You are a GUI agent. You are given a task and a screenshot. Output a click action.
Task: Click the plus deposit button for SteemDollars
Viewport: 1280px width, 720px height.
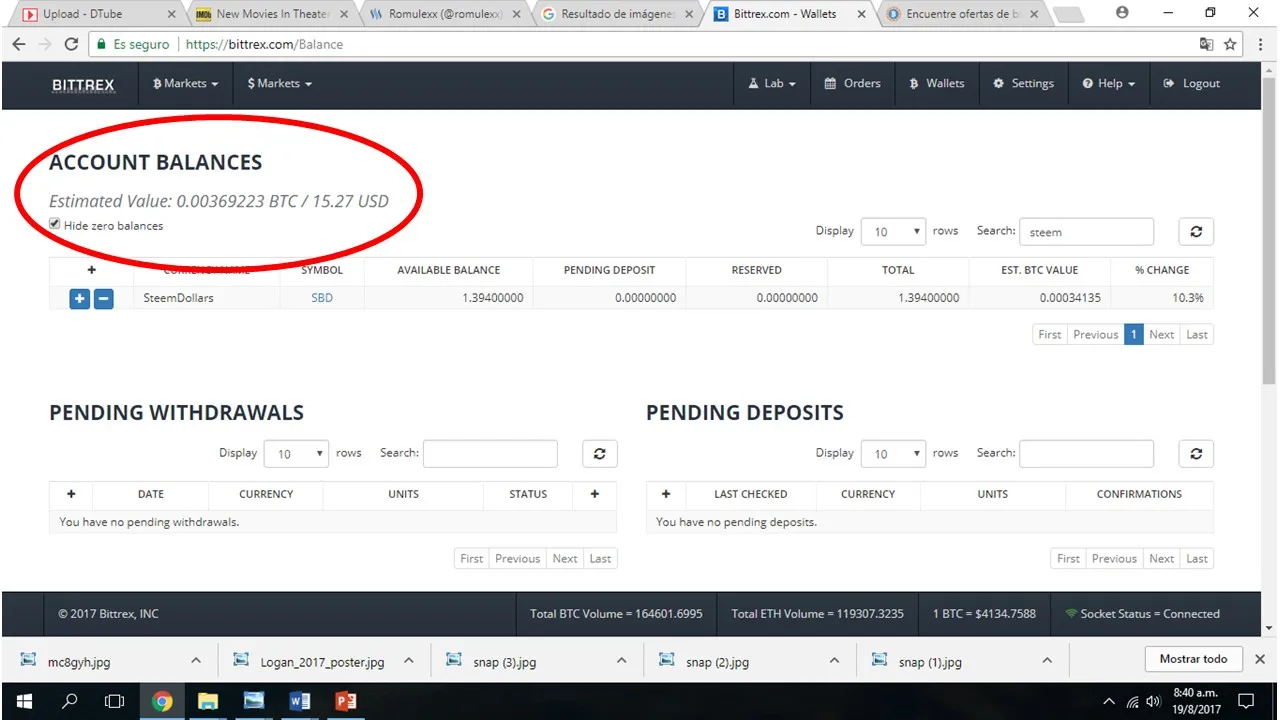pyautogui.click(x=80, y=298)
